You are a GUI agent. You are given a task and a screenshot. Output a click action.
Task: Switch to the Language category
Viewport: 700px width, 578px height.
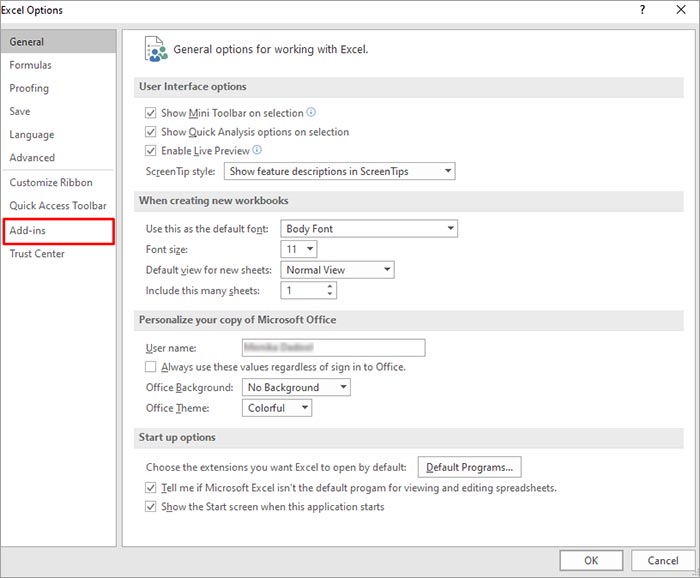58,135
